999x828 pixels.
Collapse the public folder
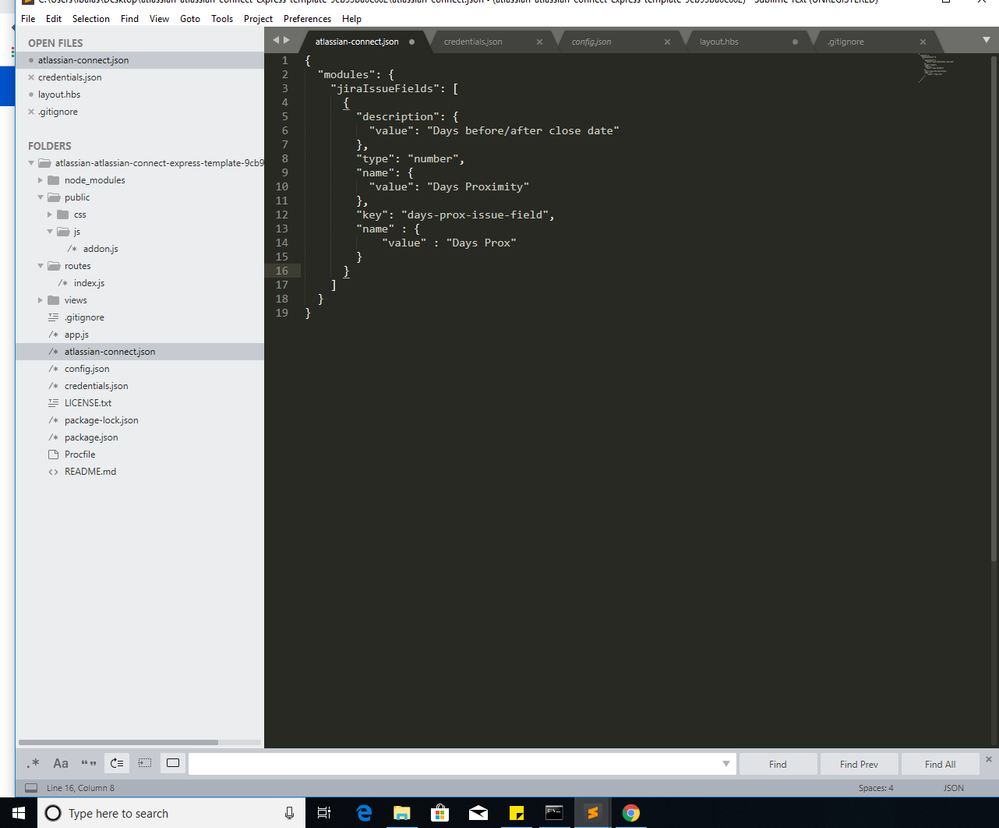pos(40,197)
